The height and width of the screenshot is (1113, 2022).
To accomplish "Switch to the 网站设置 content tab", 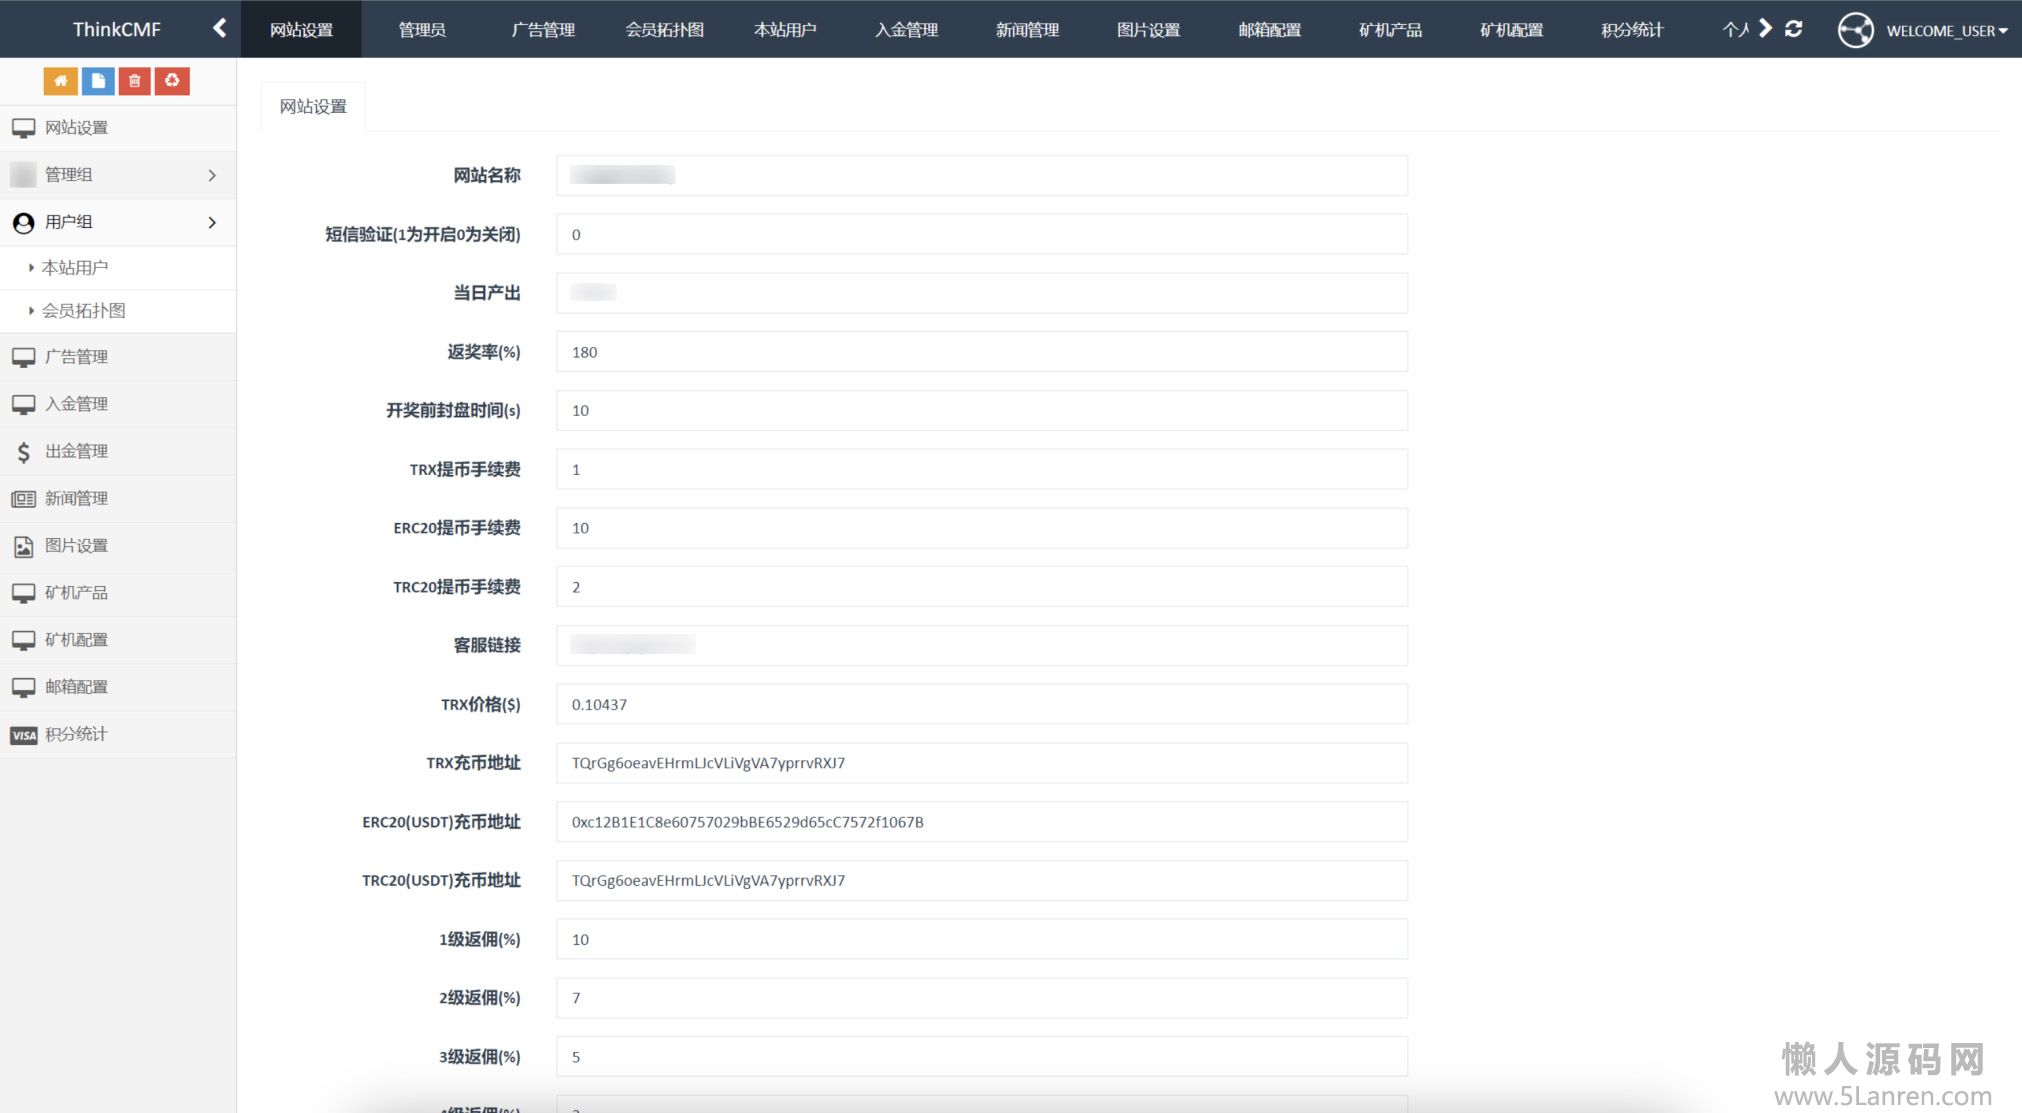I will pyautogui.click(x=313, y=107).
